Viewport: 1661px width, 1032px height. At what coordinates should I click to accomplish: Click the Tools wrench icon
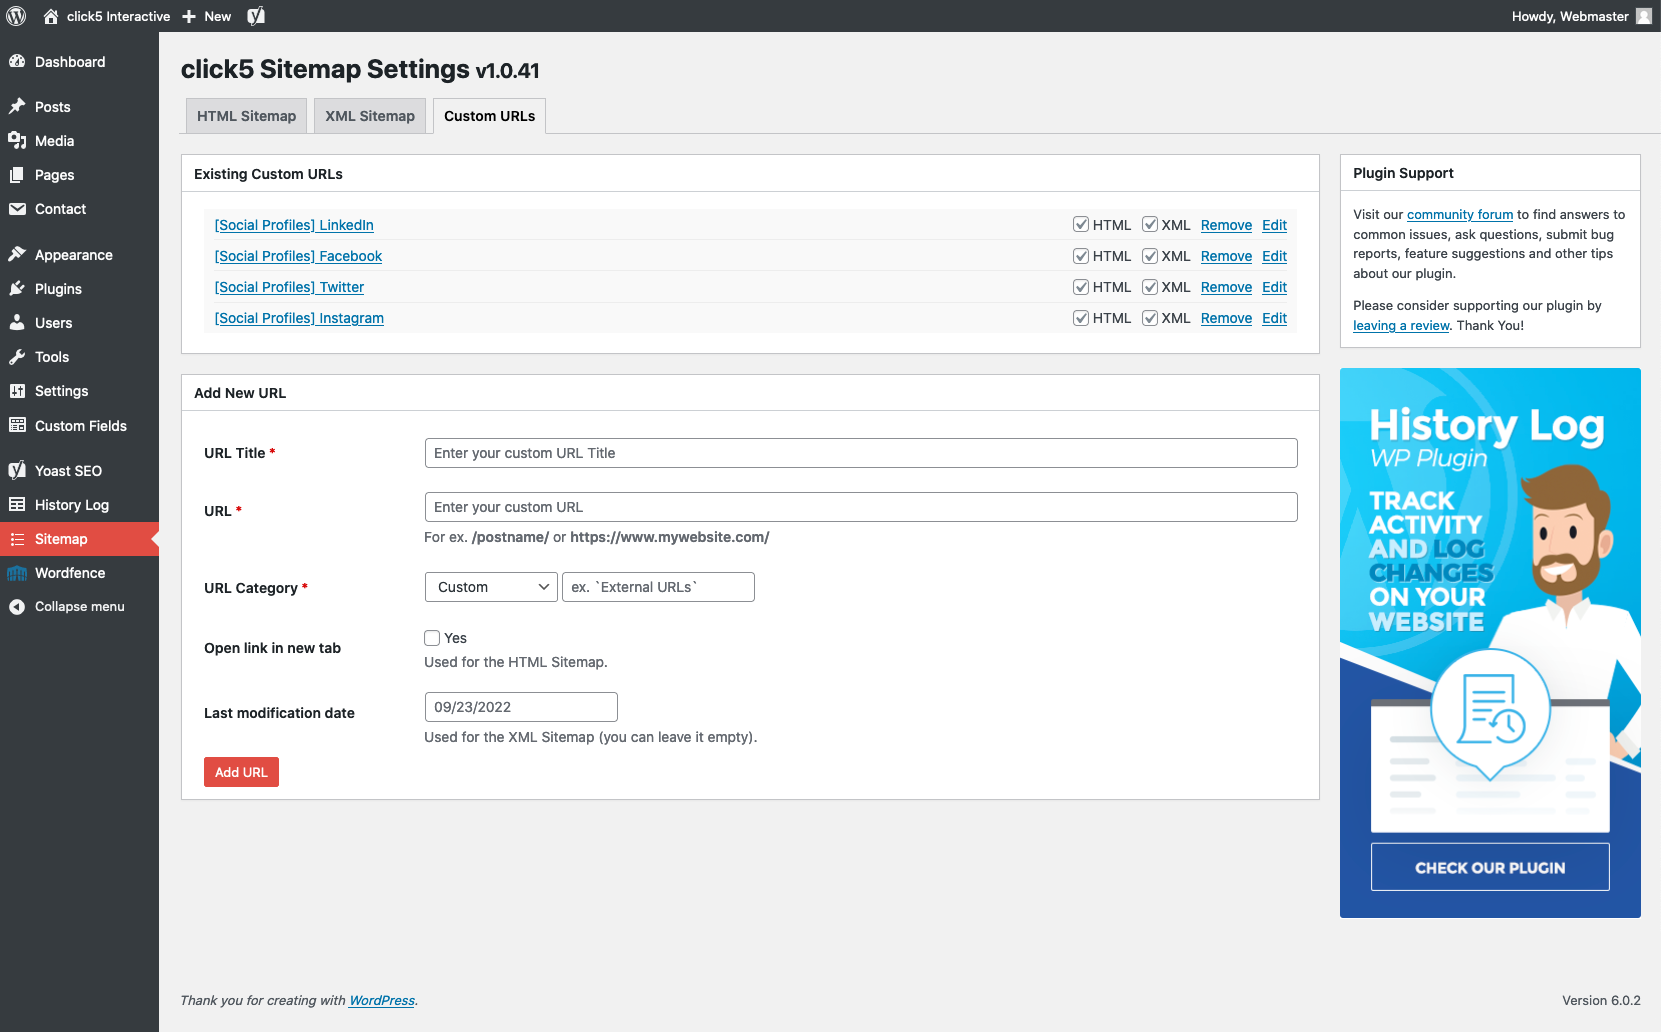(x=17, y=357)
